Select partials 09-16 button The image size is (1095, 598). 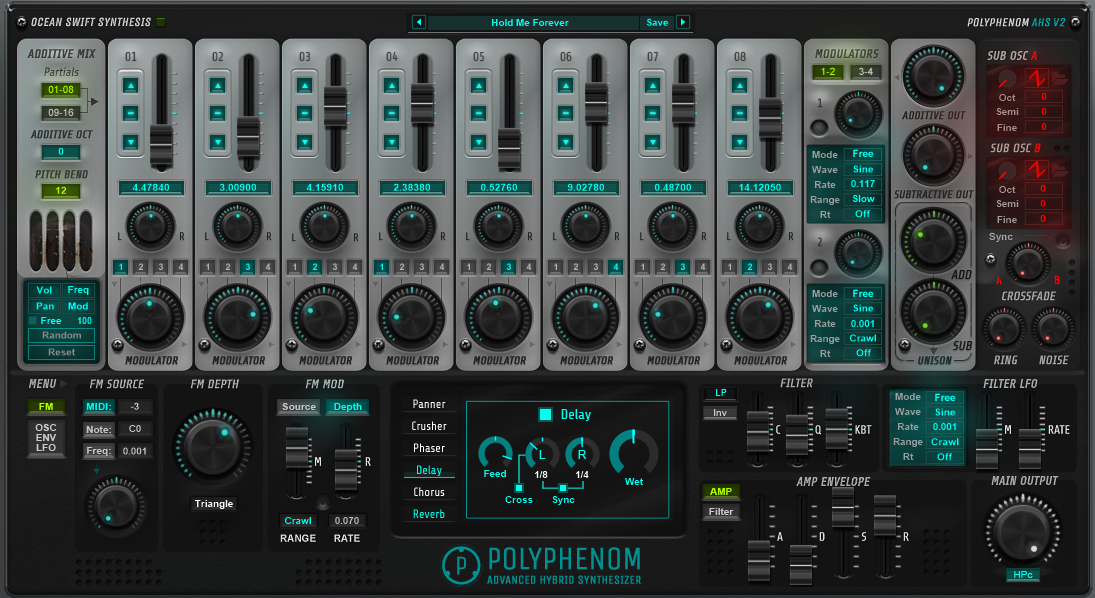click(x=61, y=112)
